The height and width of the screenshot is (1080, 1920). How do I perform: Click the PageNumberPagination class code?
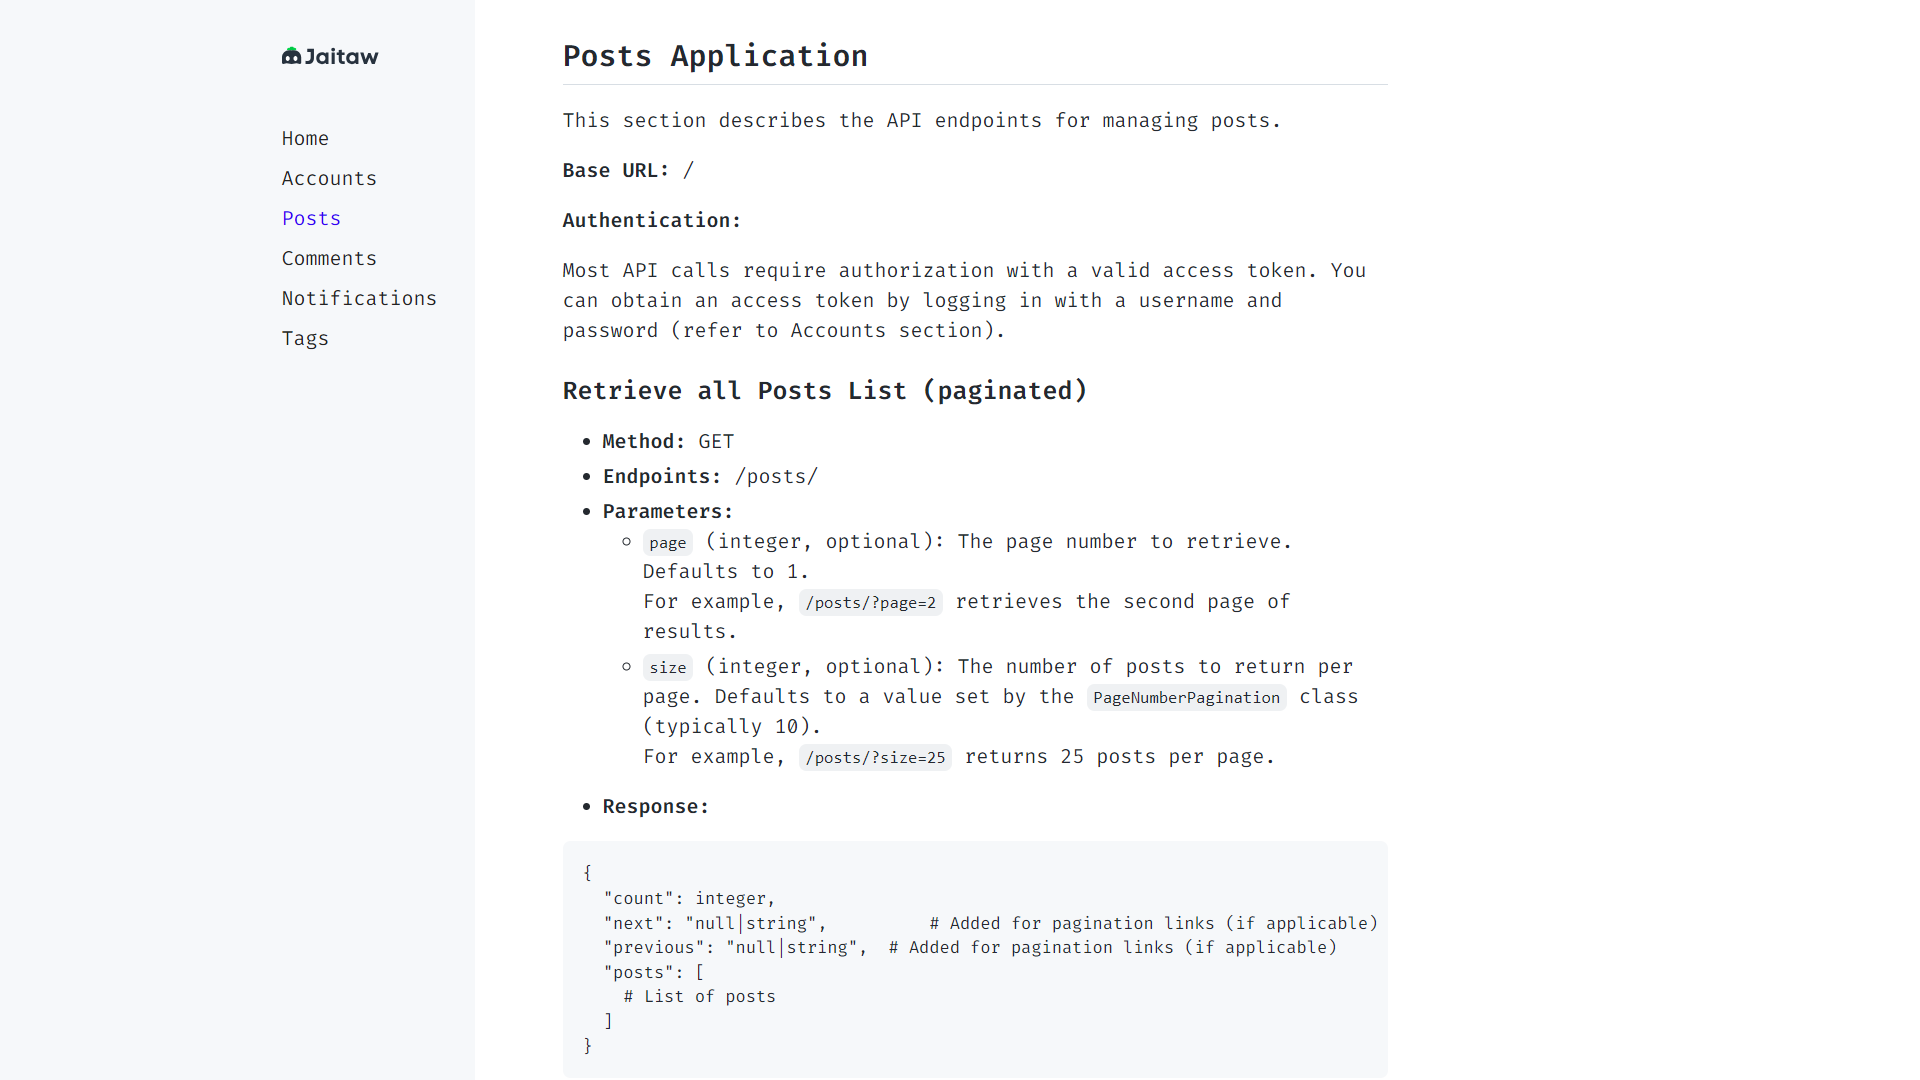(x=1186, y=697)
